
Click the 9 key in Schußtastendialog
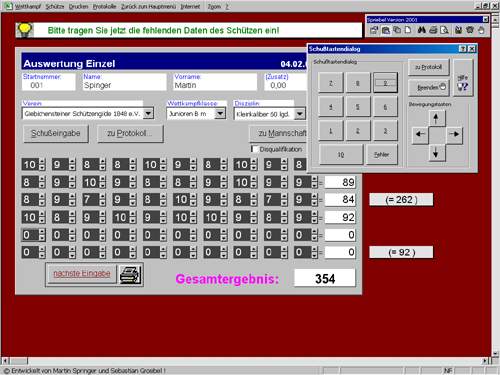385,83
